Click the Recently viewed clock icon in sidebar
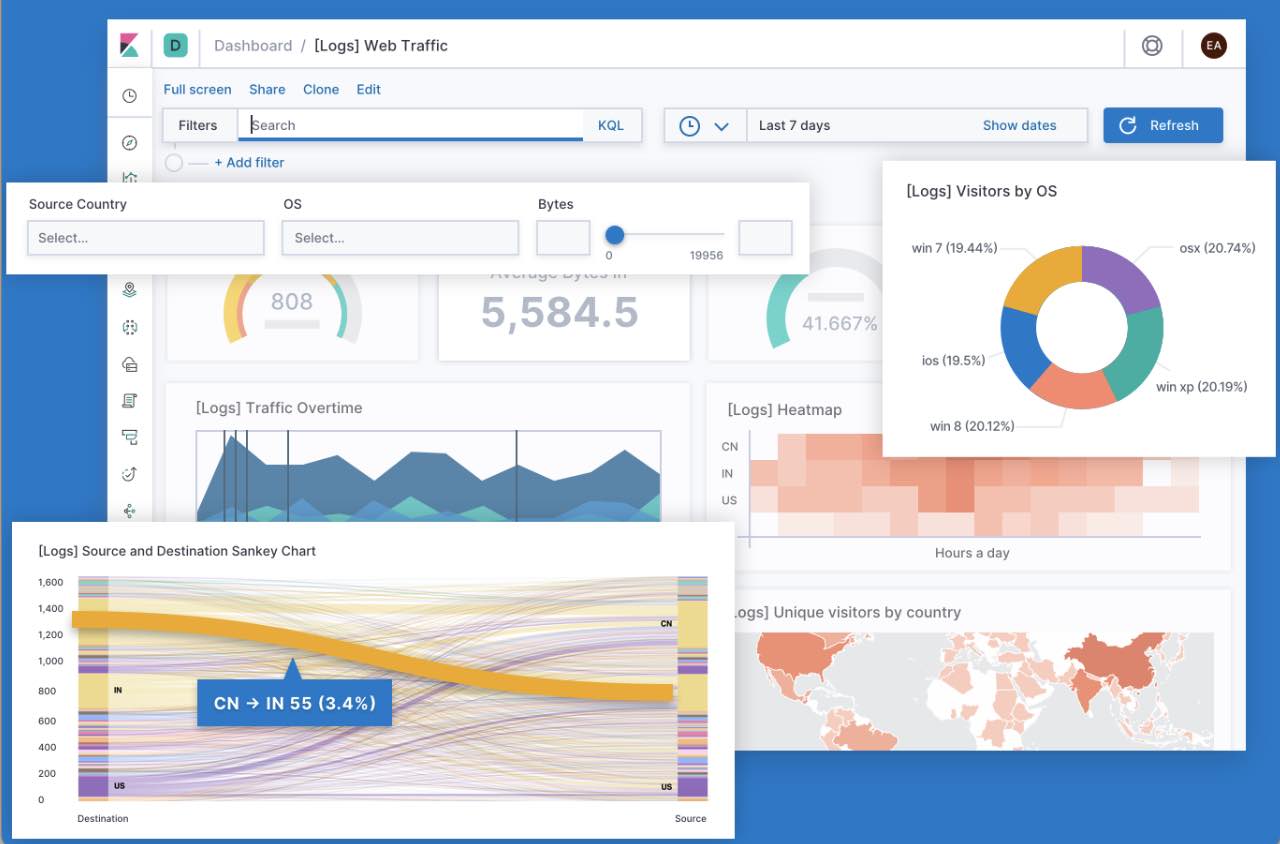The height and width of the screenshot is (844, 1280). pos(129,95)
